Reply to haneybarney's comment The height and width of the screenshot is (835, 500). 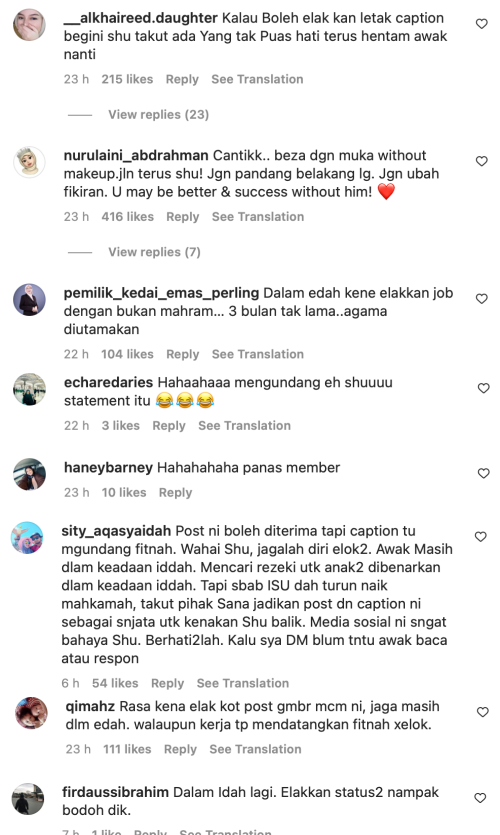click(x=175, y=493)
